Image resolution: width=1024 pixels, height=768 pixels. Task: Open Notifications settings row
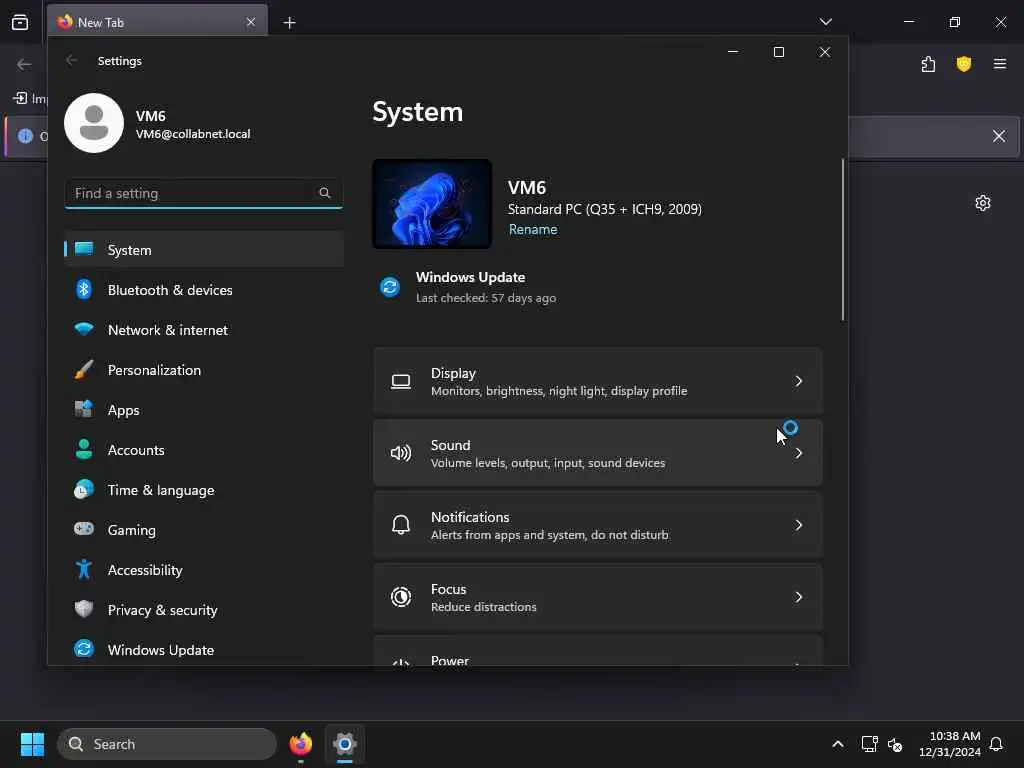pyautogui.click(x=598, y=525)
